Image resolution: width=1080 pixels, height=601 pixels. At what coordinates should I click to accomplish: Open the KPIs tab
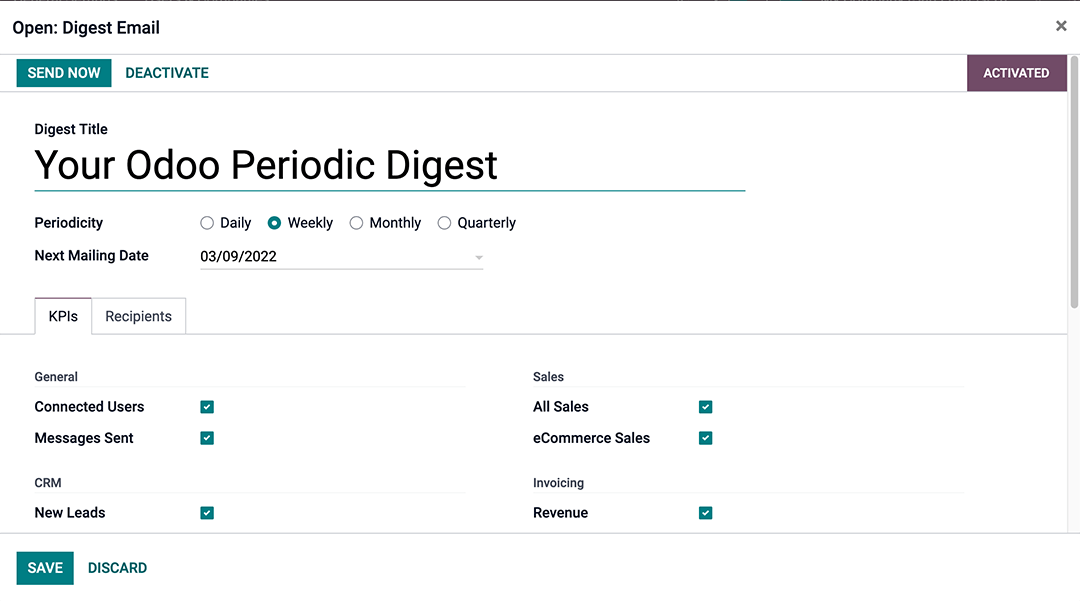click(62, 316)
